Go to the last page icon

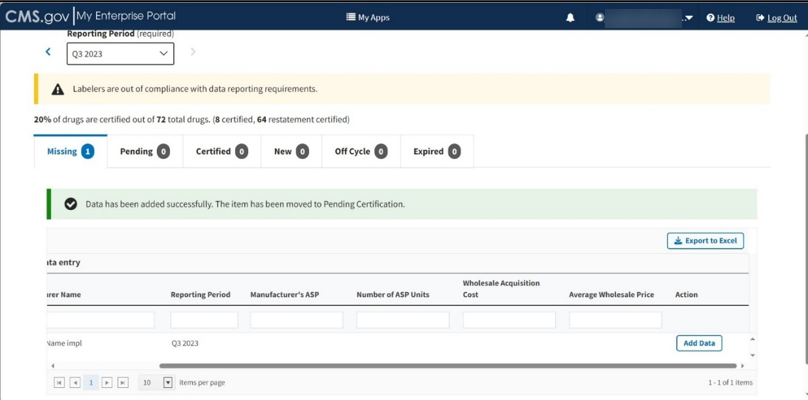[x=123, y=383]
